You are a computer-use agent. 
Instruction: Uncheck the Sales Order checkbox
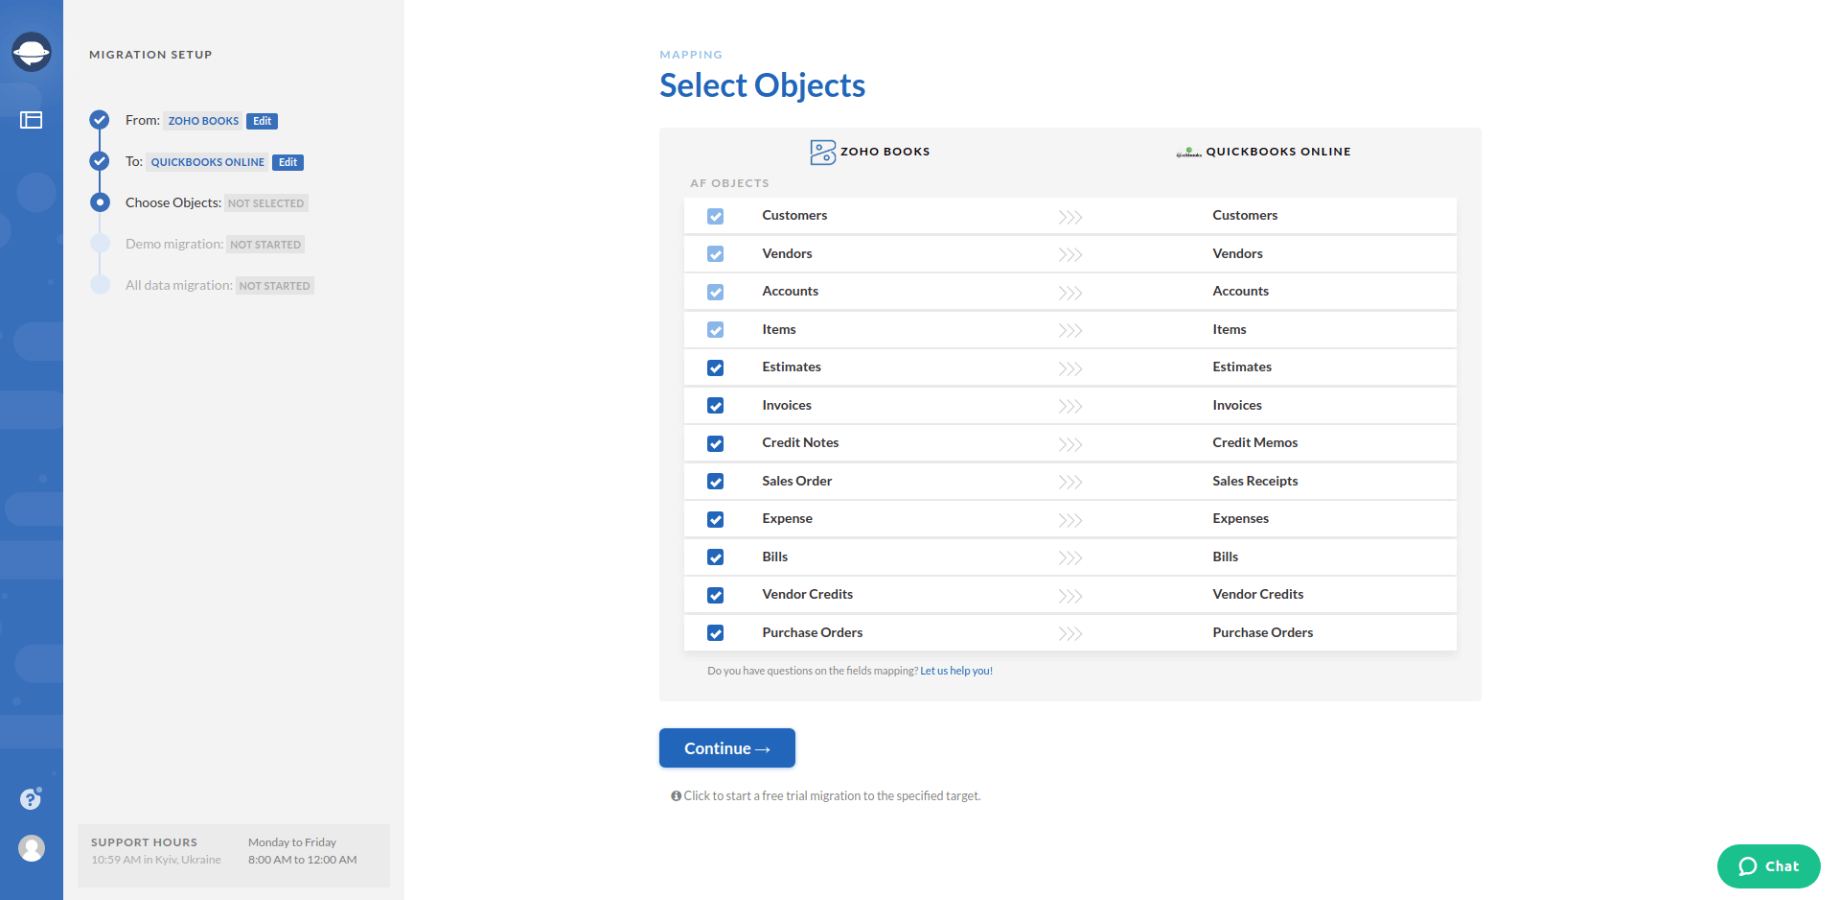[x=715, y=481]
